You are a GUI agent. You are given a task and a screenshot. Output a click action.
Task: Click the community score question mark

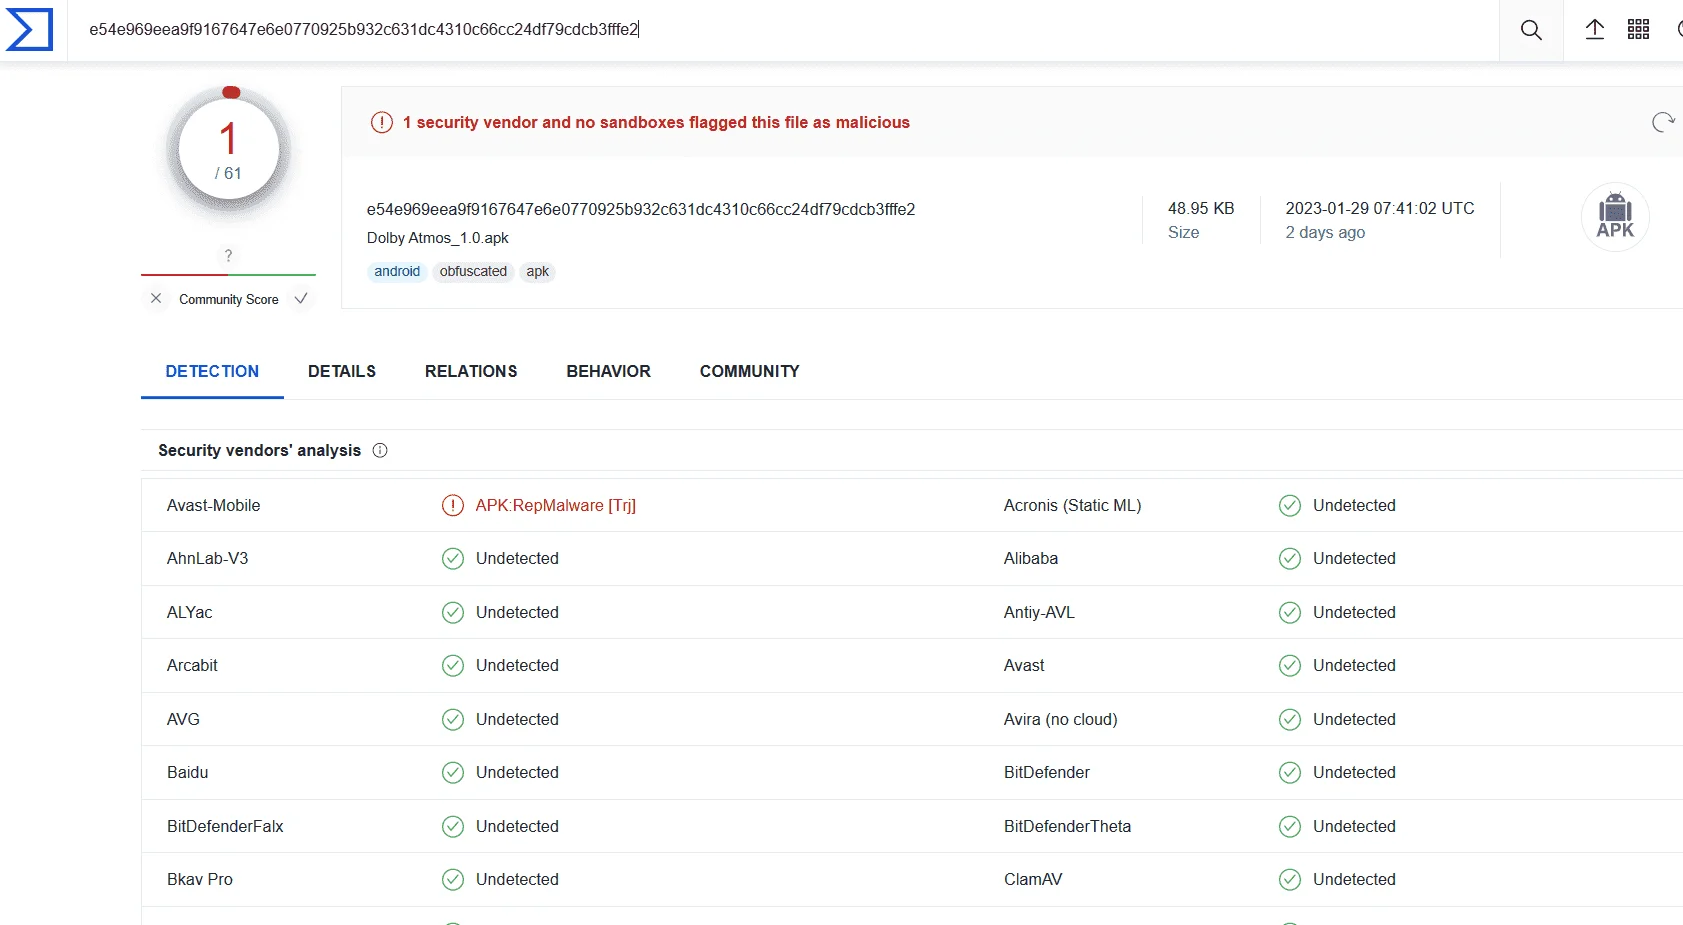coord(228,255)
